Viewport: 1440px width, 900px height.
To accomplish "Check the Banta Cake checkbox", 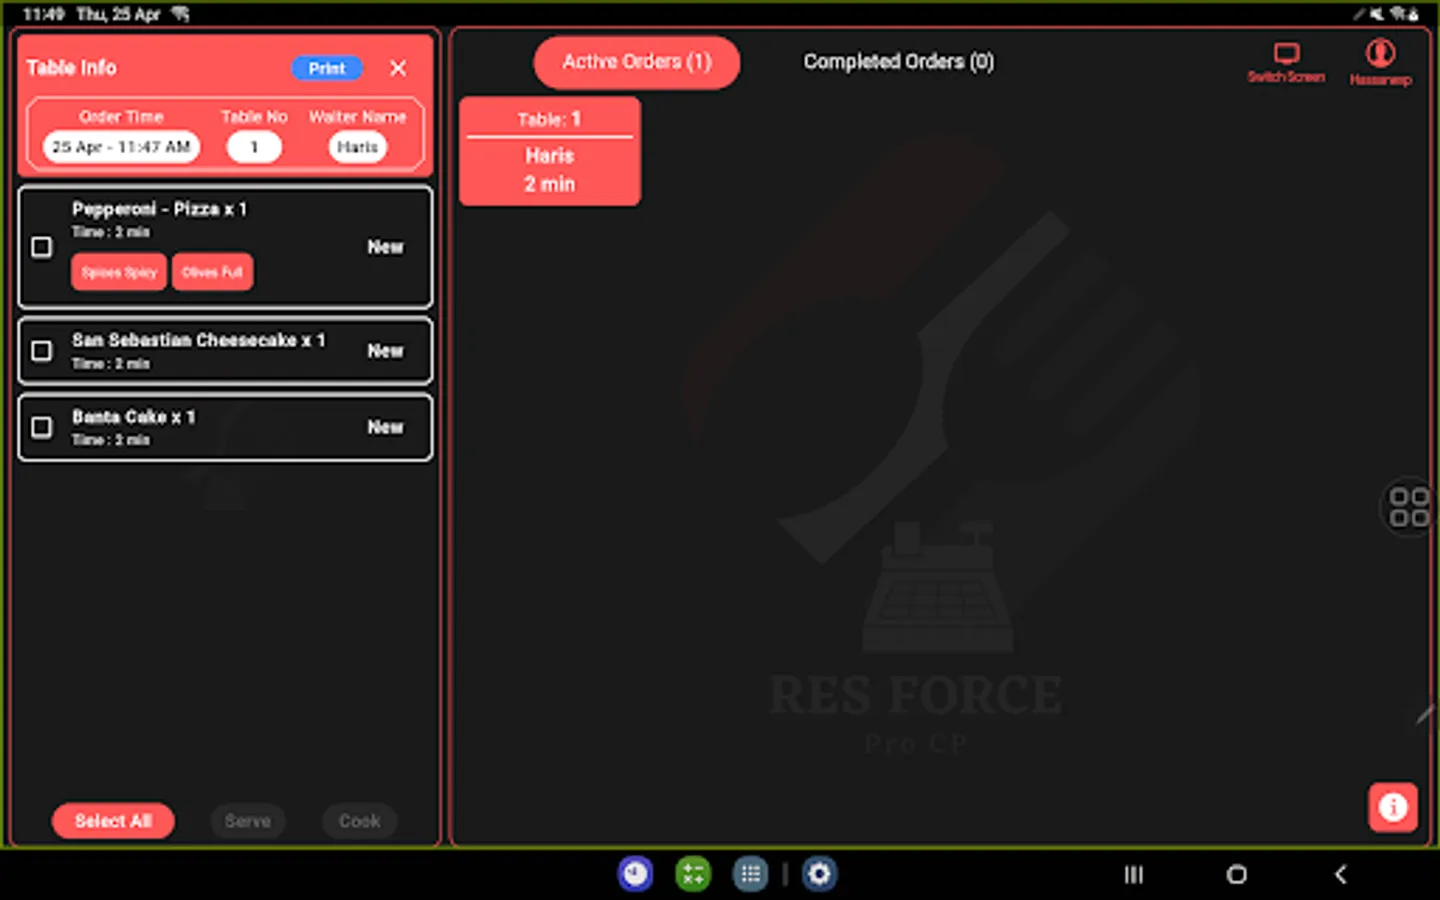I will [x=41, y=427].
